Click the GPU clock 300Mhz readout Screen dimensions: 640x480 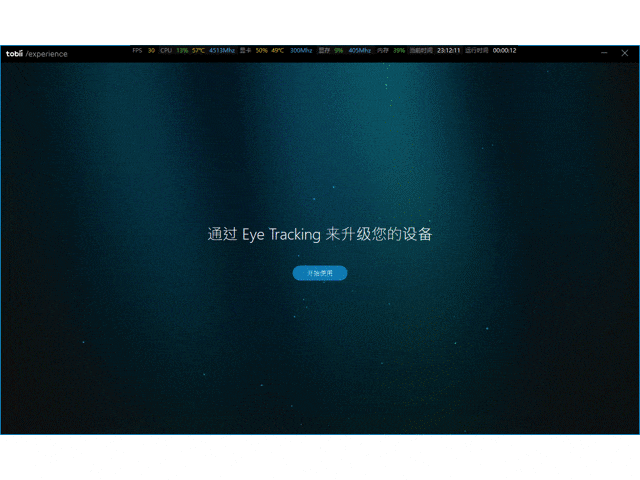[x=301, y=51]
